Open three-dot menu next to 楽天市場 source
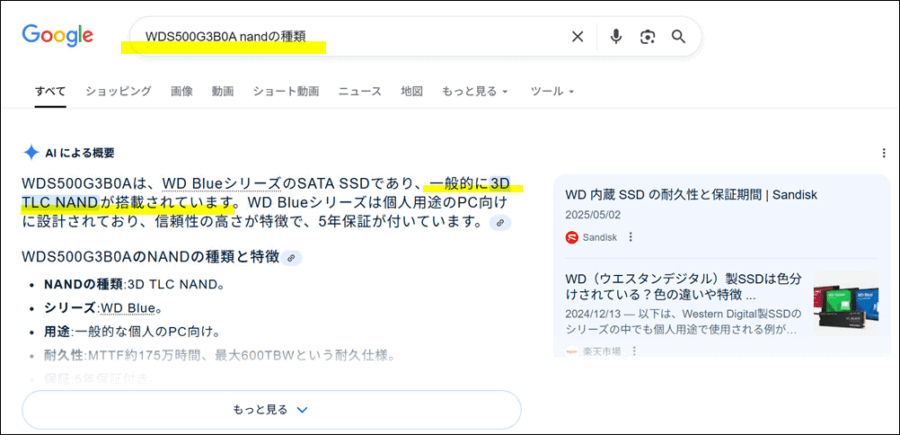The height and width of the screenshot is (435, 900). pos(634,351)
